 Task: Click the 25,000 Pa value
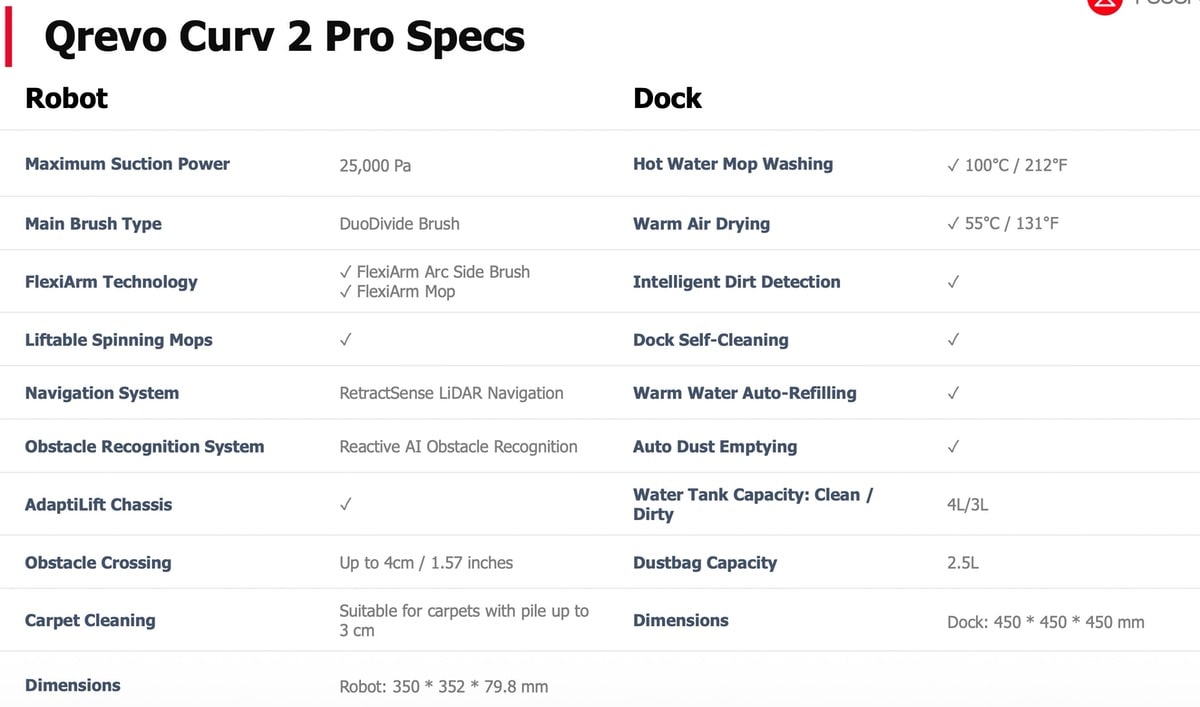click(375, 166)
